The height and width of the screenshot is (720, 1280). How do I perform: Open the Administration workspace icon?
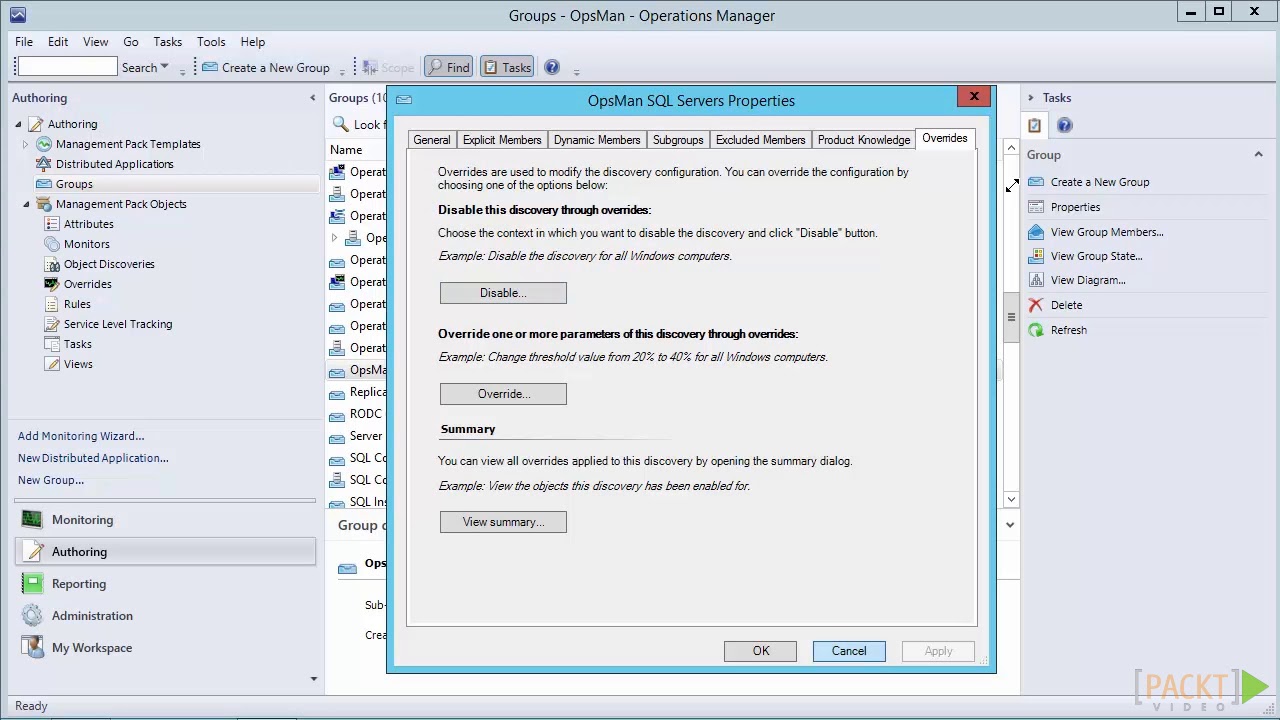pyautogui.click(x=32, y=616)
